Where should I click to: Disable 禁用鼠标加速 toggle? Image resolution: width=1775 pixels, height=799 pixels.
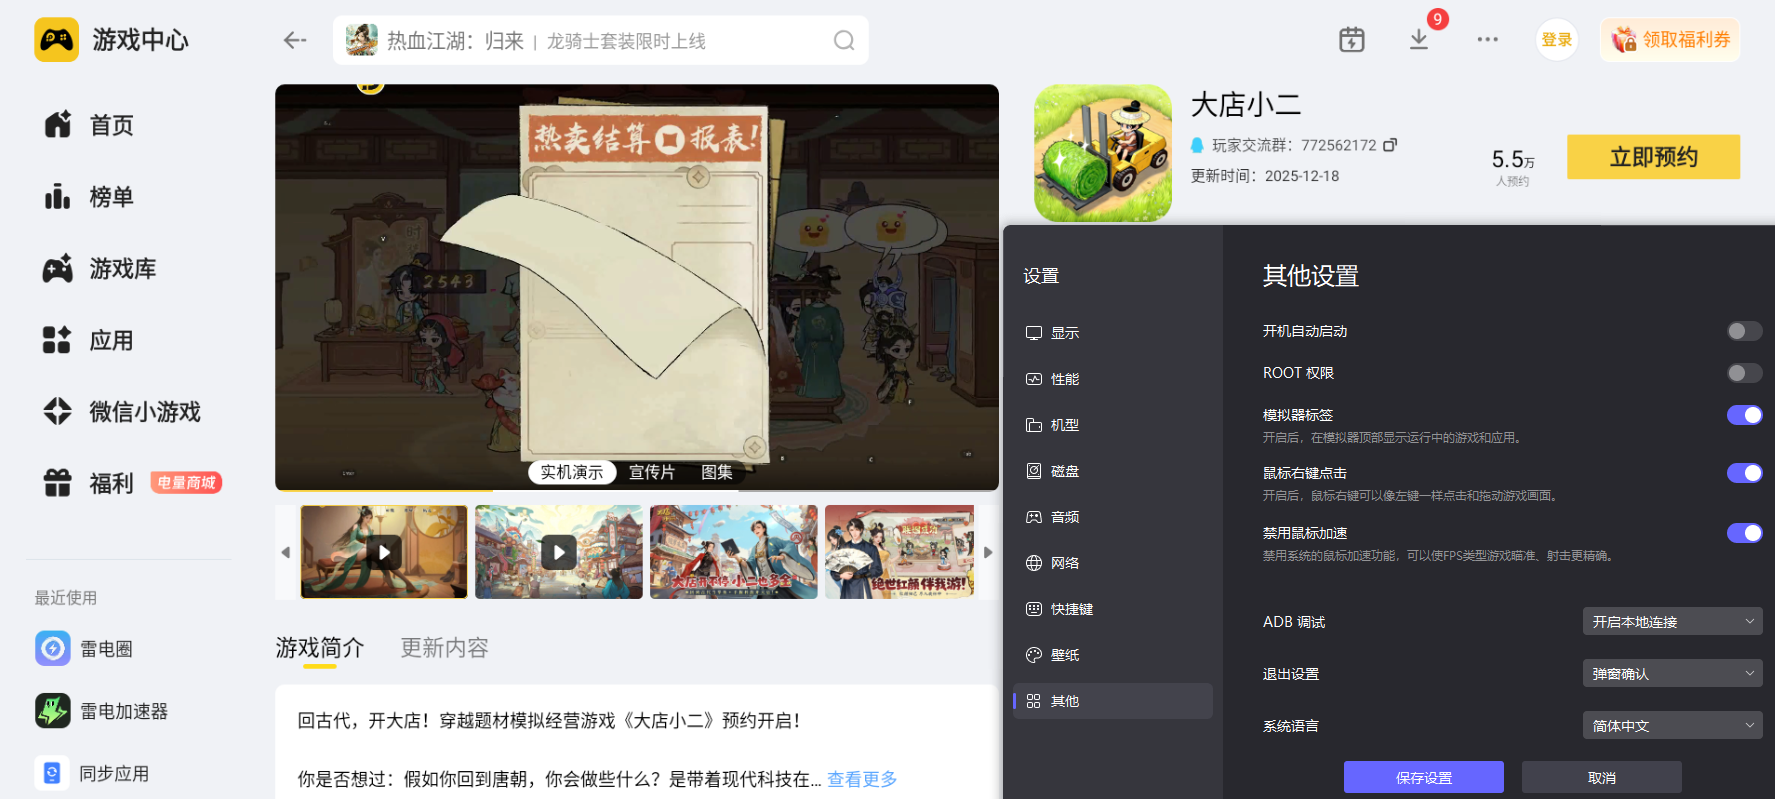pyautogui.click(x=1744, y=533)
